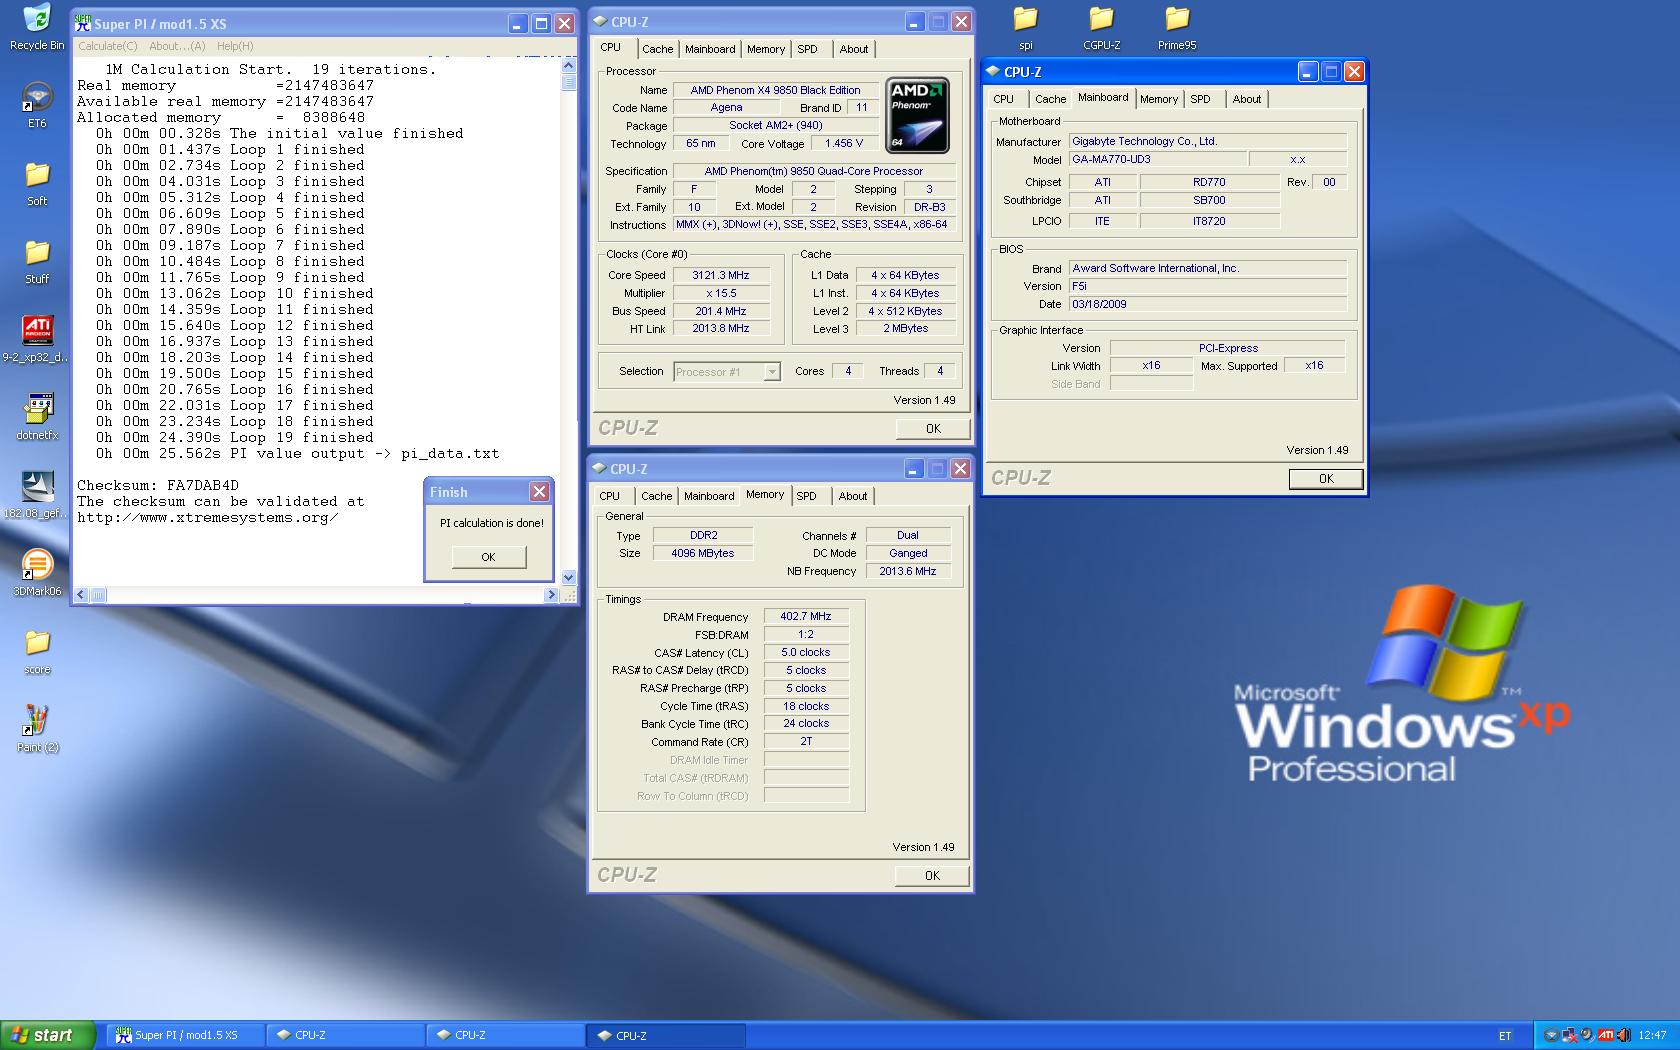1680x1050 pixels.
Task: Click the ATI tray icon in system tray
Action: click(x=1605, y=1035)
